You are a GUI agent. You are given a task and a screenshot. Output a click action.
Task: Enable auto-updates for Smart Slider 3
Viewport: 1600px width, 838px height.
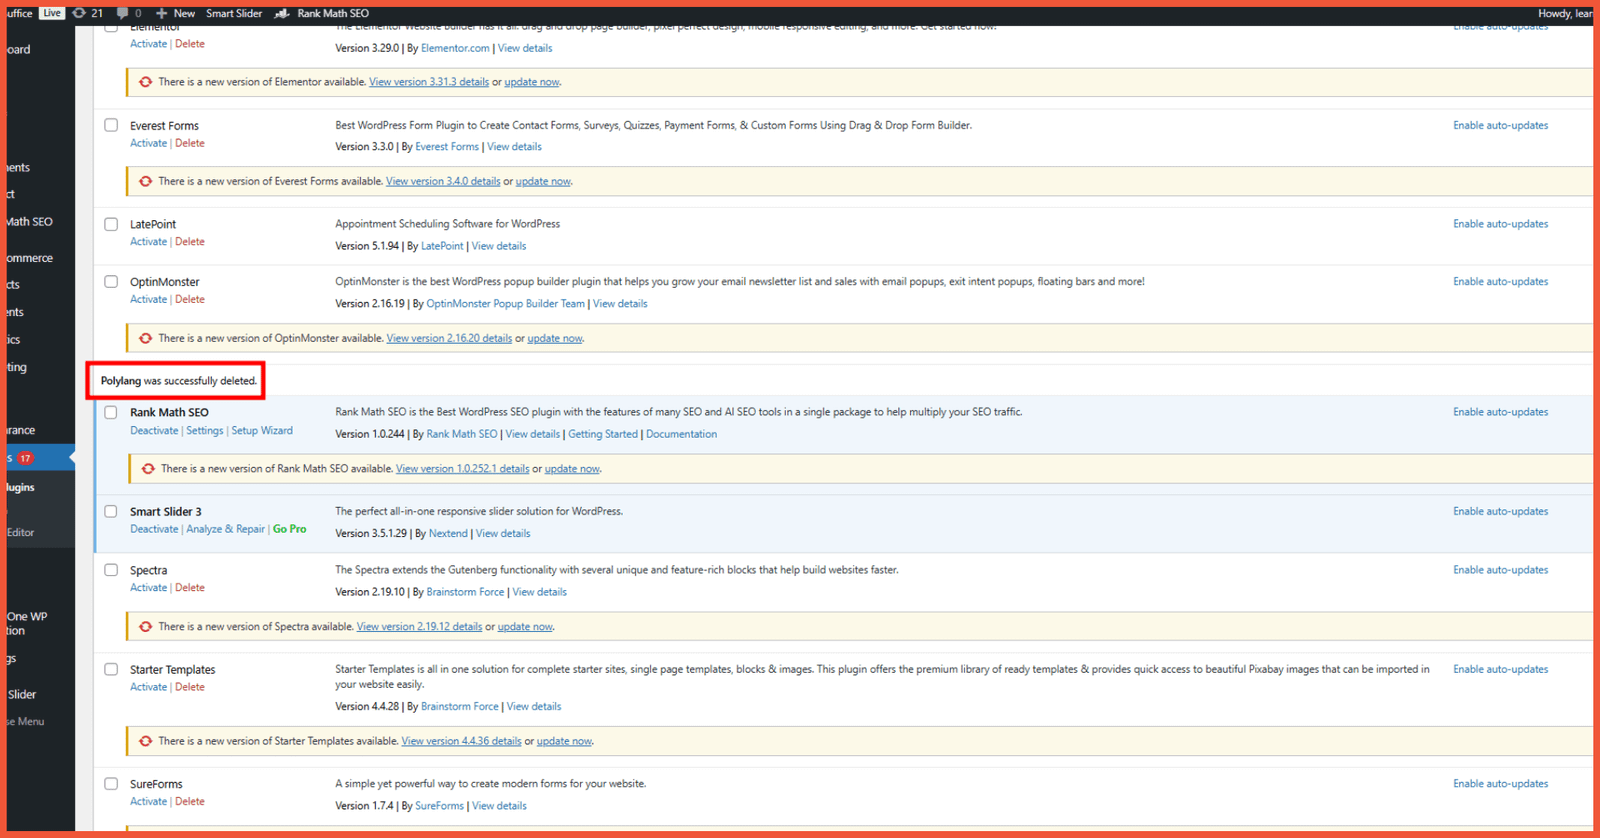pos(1500,511)
